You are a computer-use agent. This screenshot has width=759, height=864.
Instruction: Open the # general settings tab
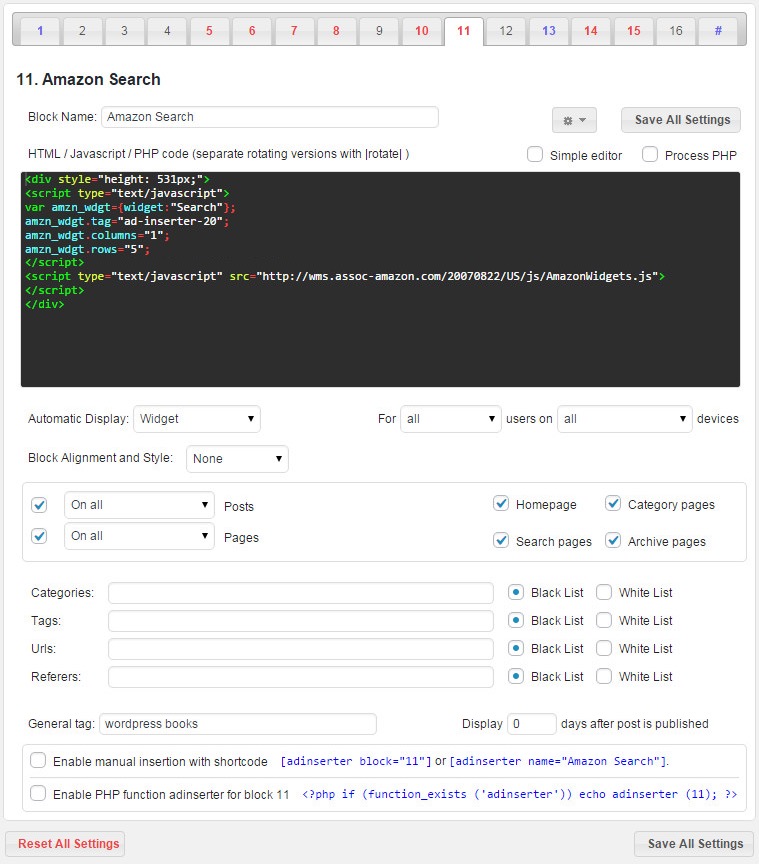pos(718,31)
